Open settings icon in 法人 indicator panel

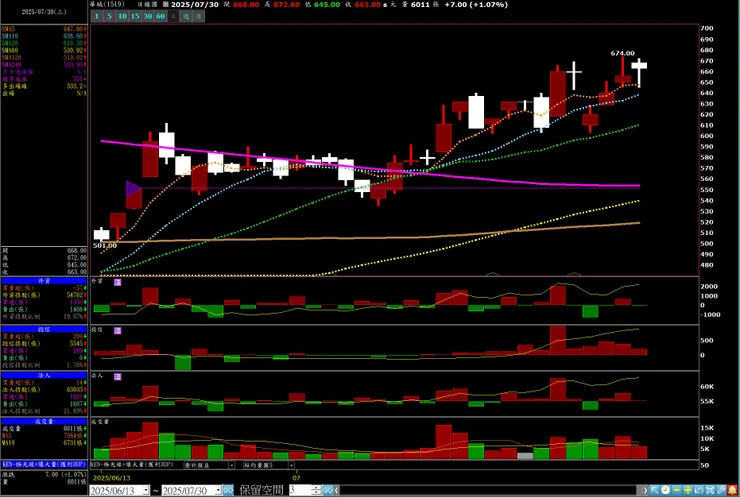(x=118, y=377)
